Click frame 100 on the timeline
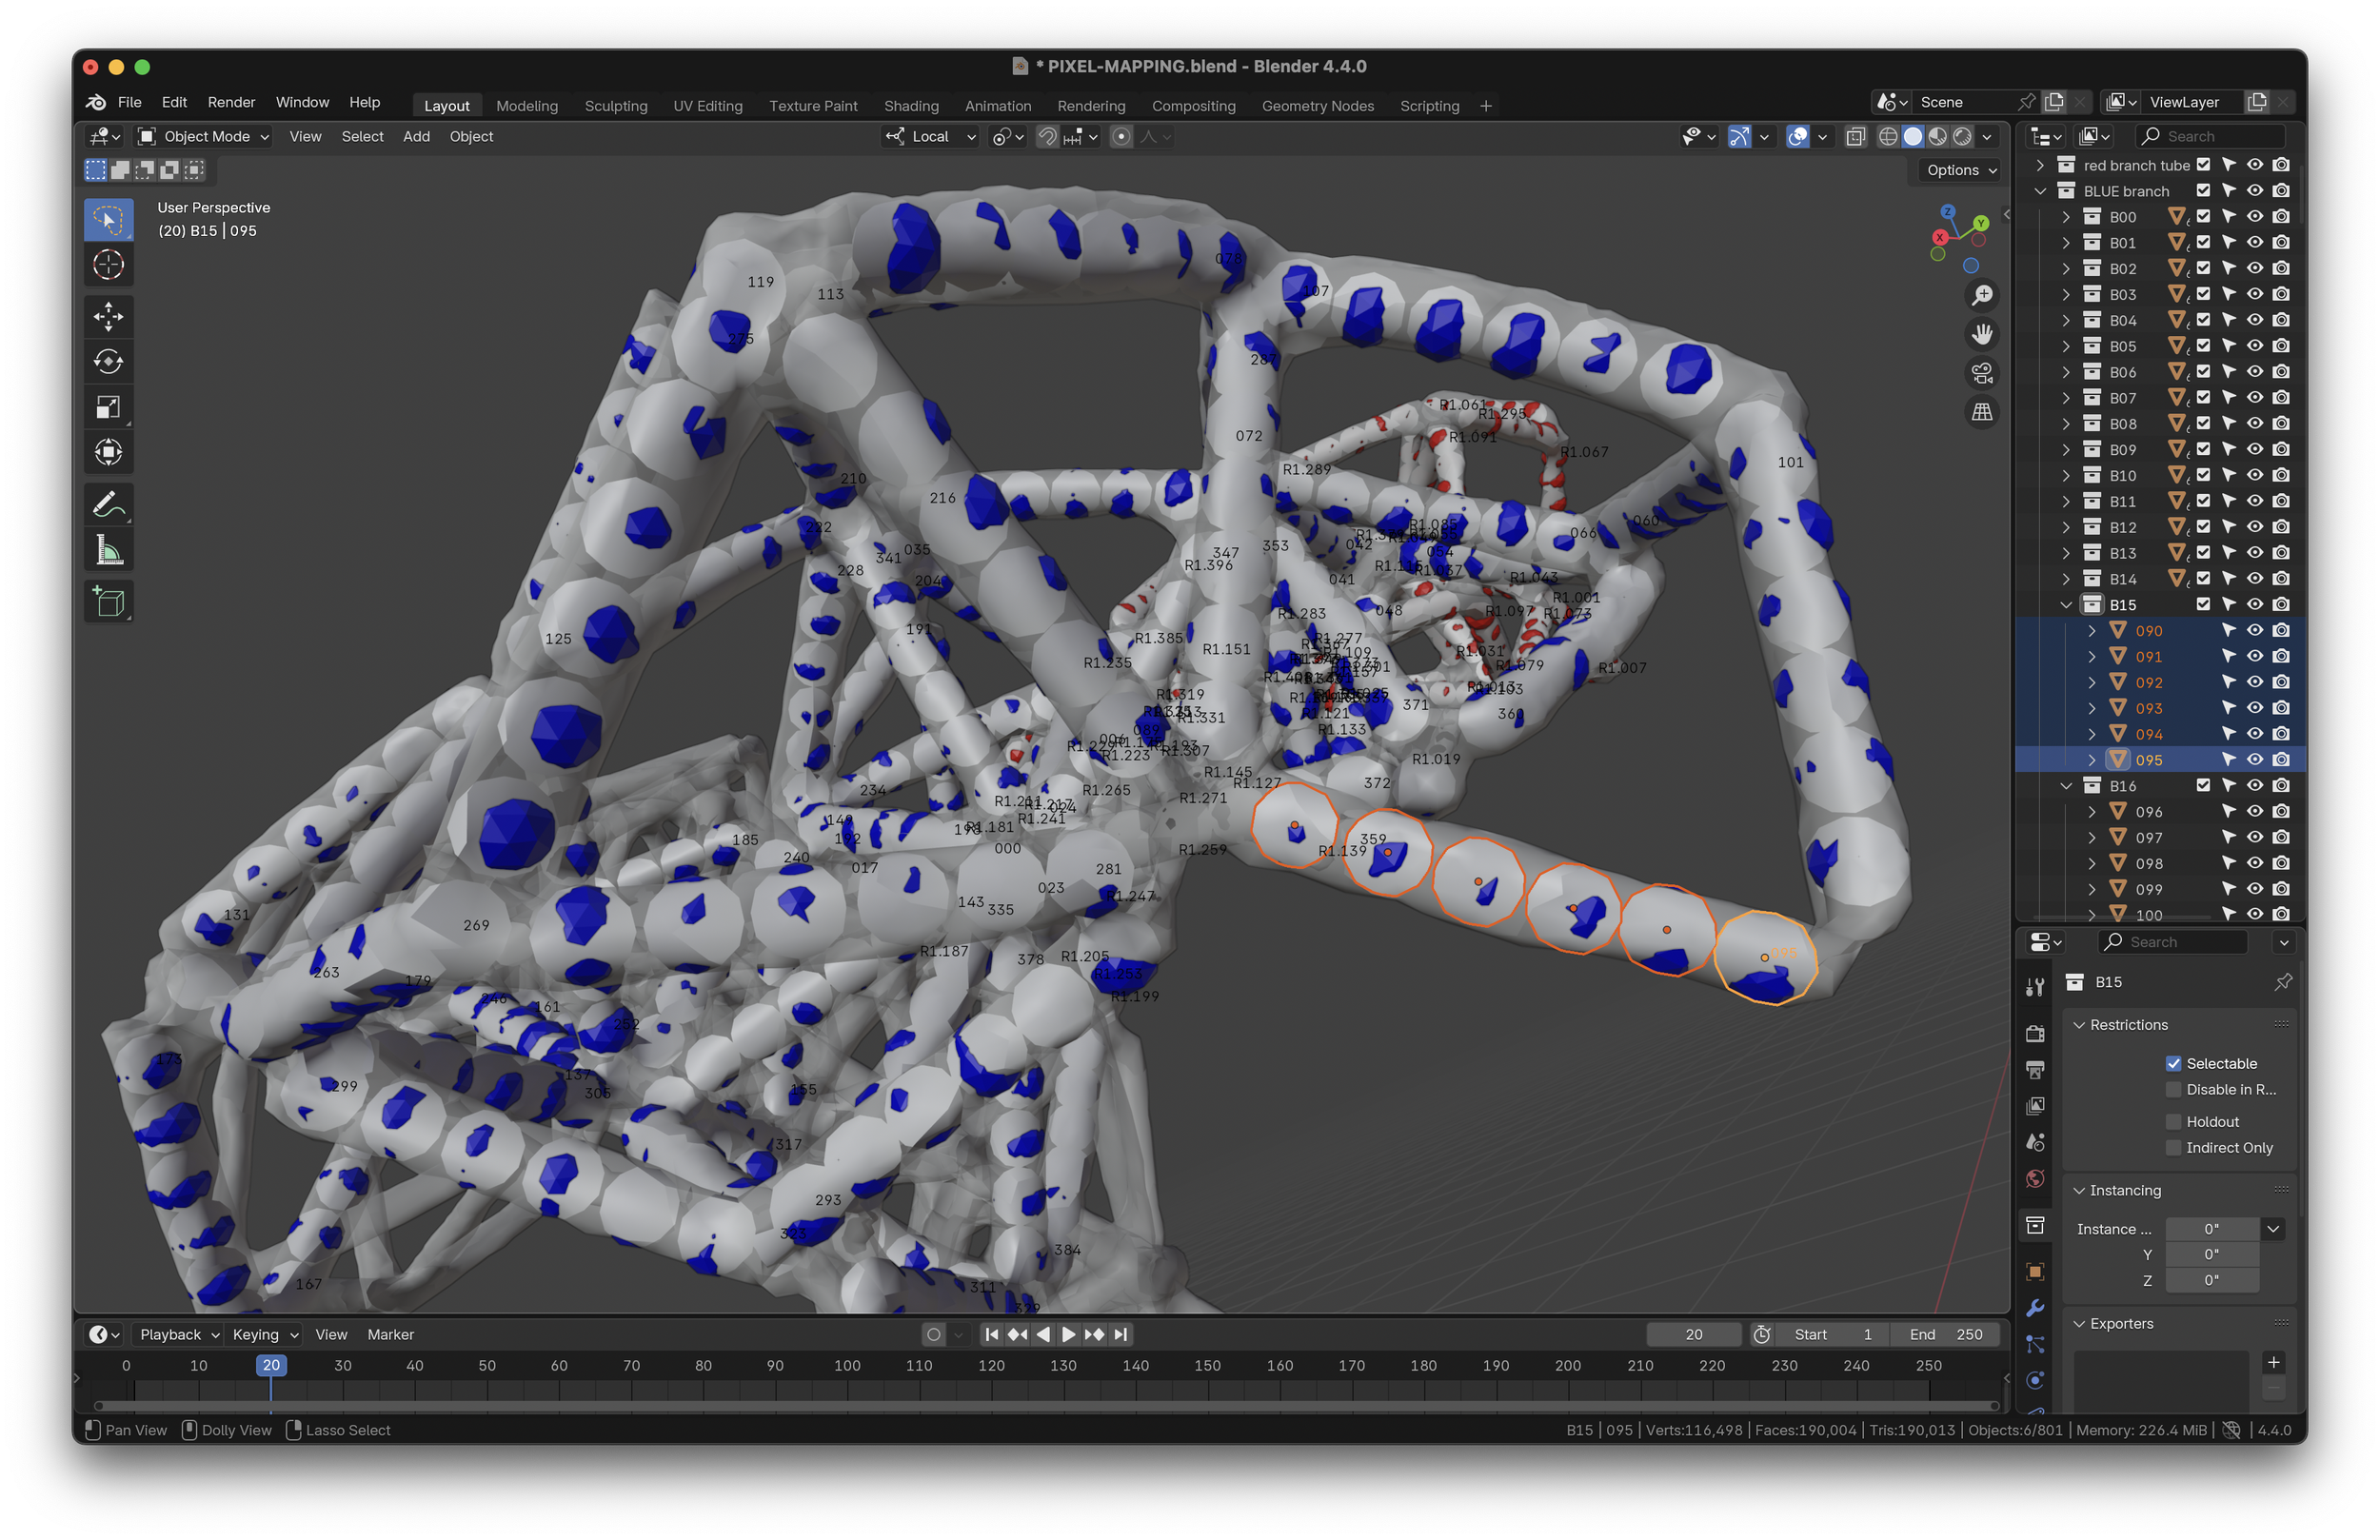This screenshot has height=1540, width=2380. pos(847,1365)
